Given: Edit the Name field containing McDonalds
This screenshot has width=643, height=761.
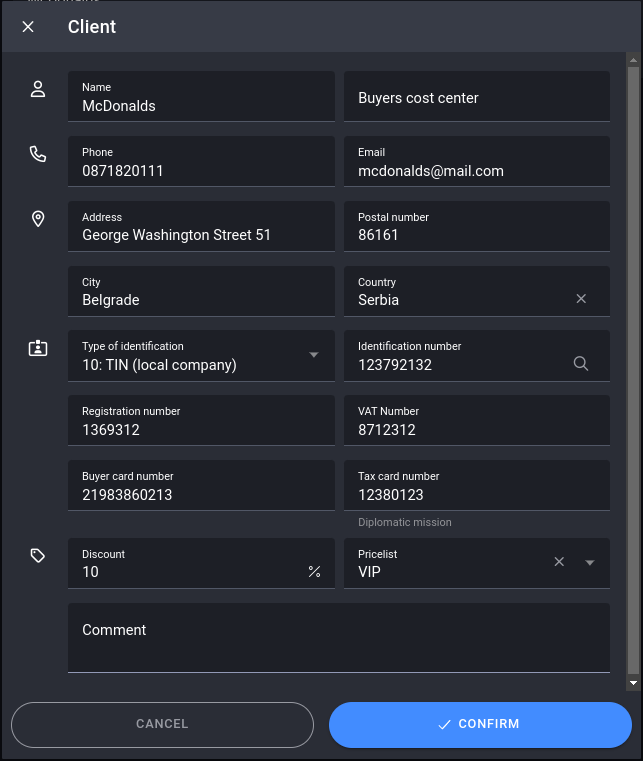Looking at the screenshot, I should point(201,96).
